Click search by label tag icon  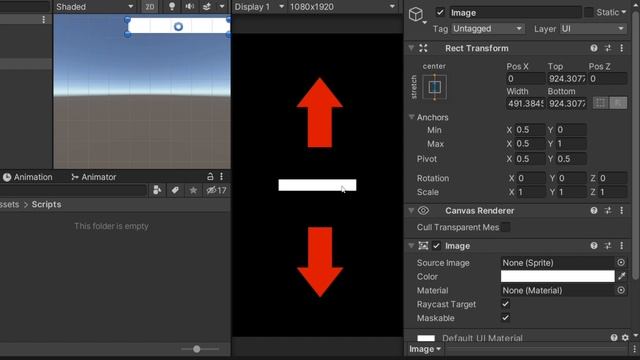tap(175, 190)
